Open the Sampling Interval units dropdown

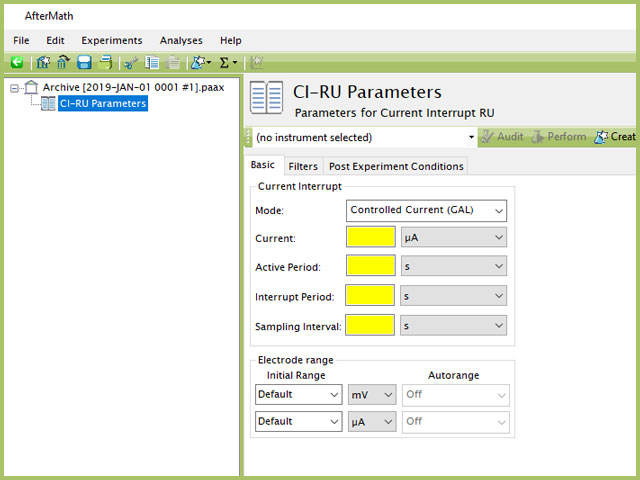453,325
